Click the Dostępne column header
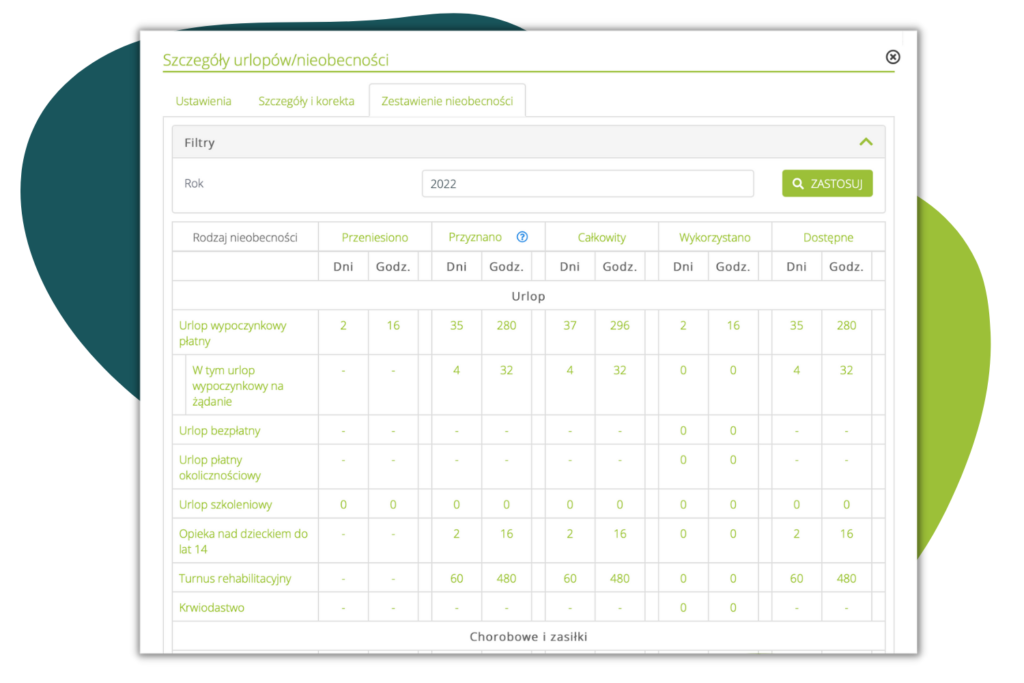This screenshot has width=1024, height=683. (827, 237)
